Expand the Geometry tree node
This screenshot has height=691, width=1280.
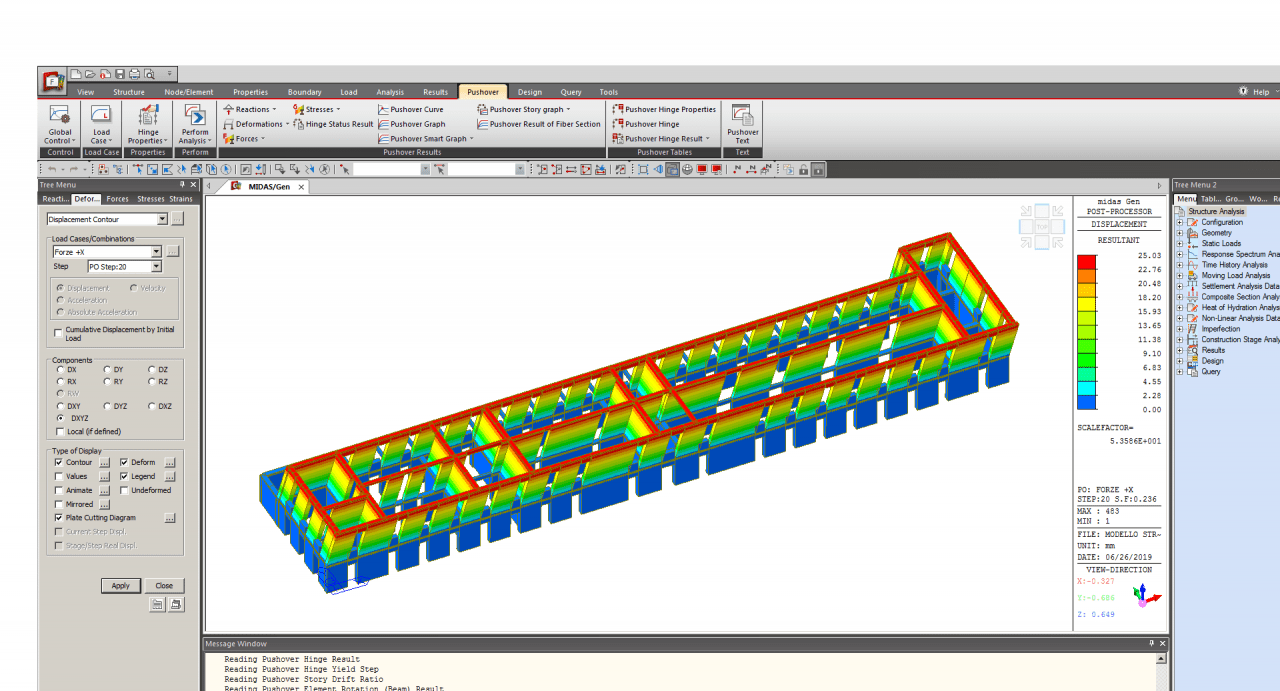point(1180,233)
